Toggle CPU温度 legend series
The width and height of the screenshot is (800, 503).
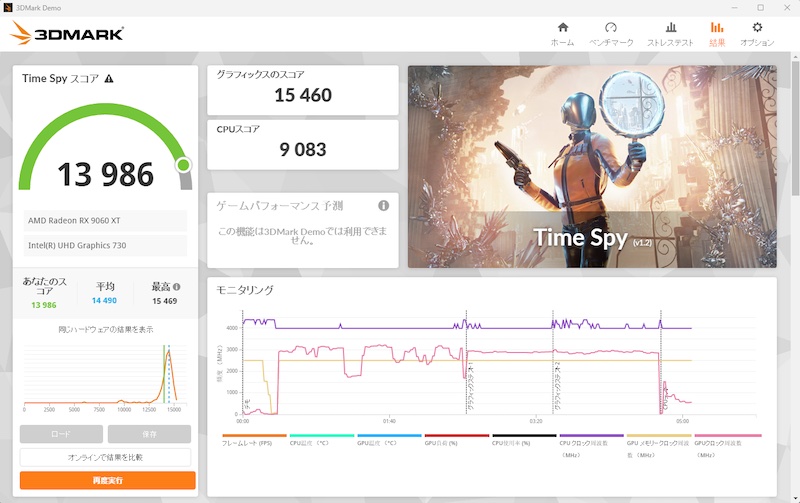click(322, 440)
